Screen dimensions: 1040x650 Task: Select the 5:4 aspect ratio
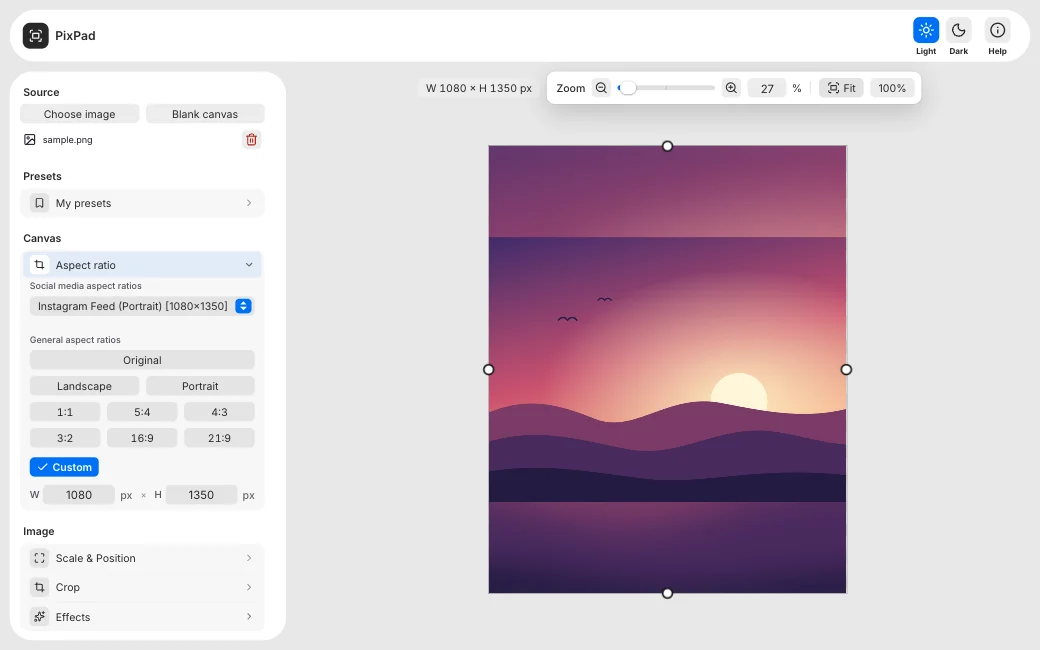[142, 412]
